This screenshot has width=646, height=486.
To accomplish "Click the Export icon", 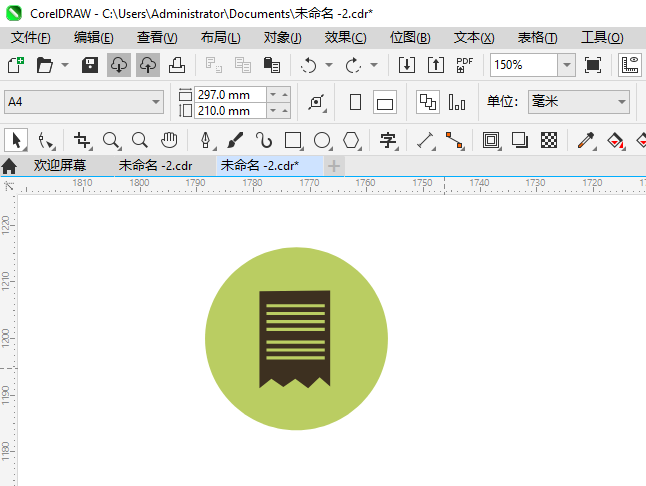I will (435, 65).
